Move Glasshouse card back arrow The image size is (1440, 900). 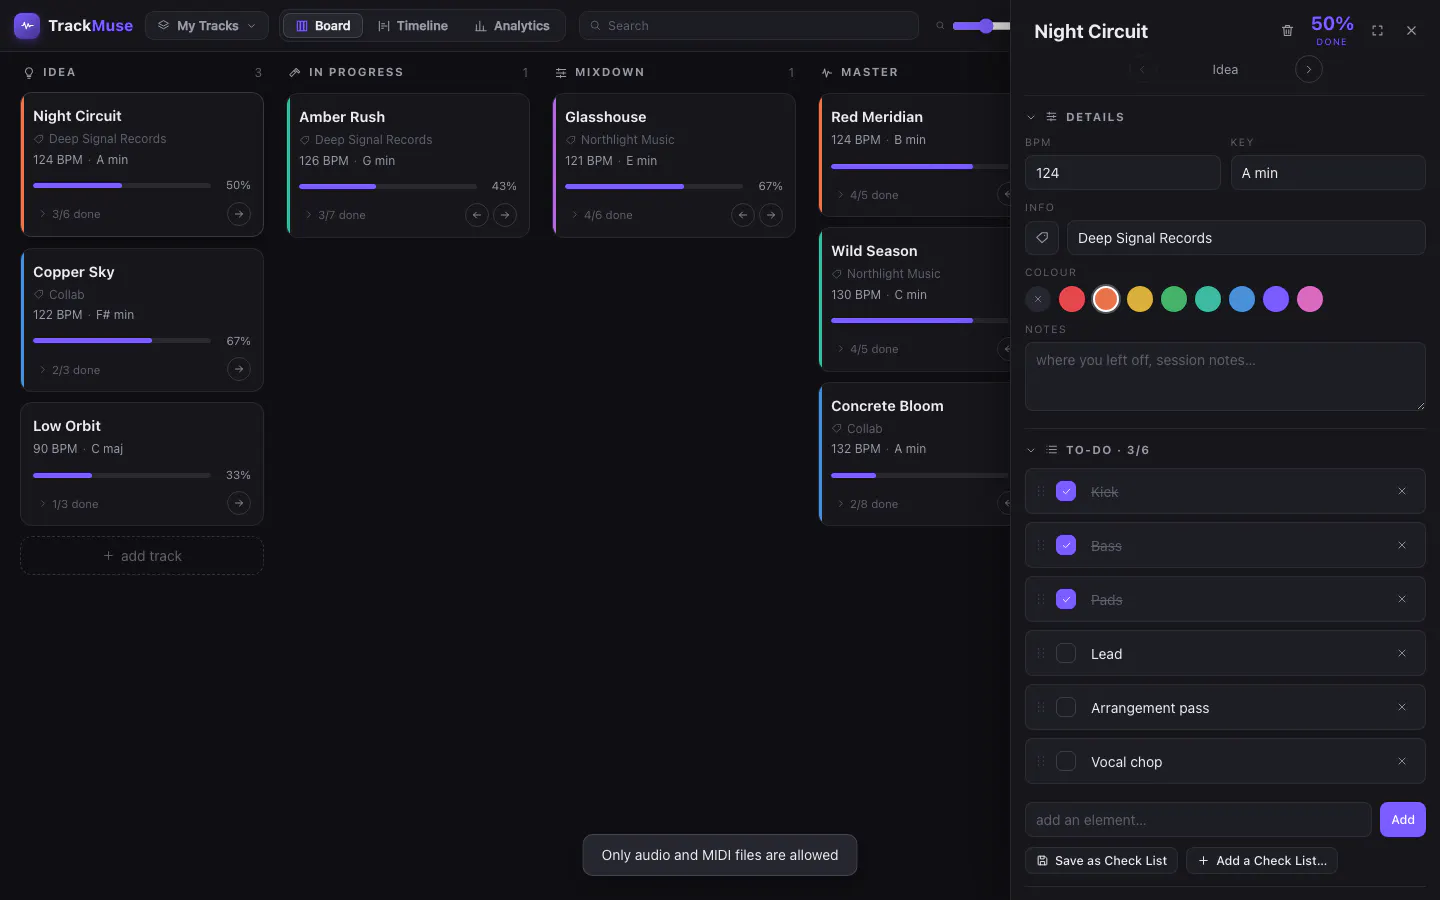742,215
